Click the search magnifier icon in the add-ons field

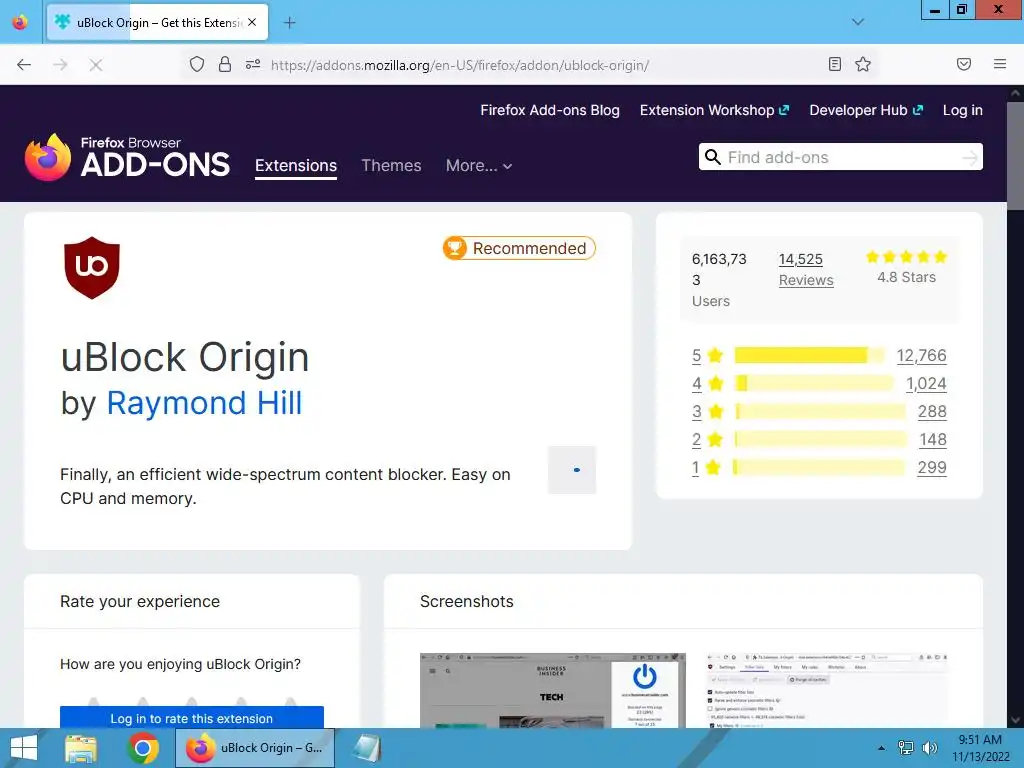tap(713, 157)
